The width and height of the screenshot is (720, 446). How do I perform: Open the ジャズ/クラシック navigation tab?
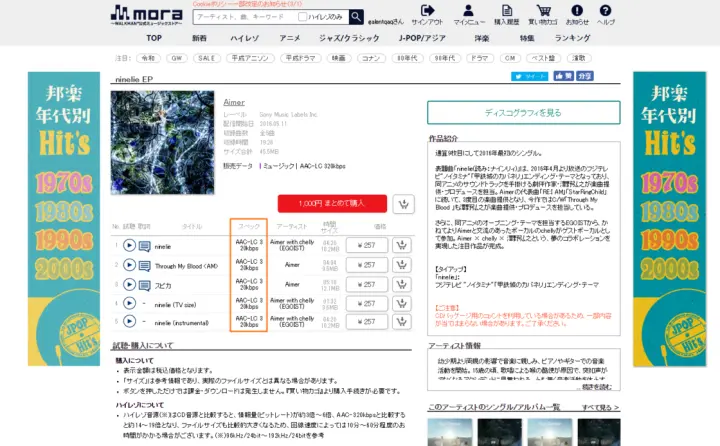pyautogui.click(x=349, y=38)
